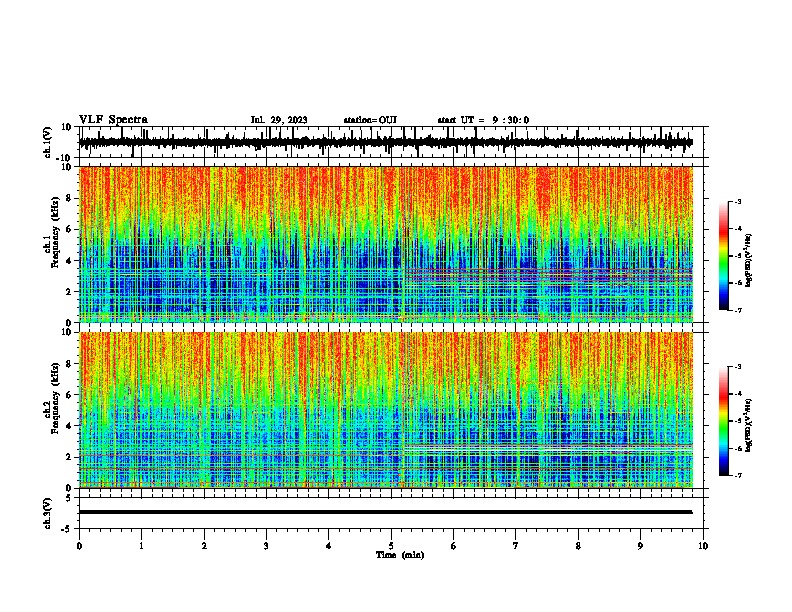Screen dimensions: 792x612
Task: Click the "8" kHz tick of ch.1 spectrogram
Action: click(x=69, y=198)
